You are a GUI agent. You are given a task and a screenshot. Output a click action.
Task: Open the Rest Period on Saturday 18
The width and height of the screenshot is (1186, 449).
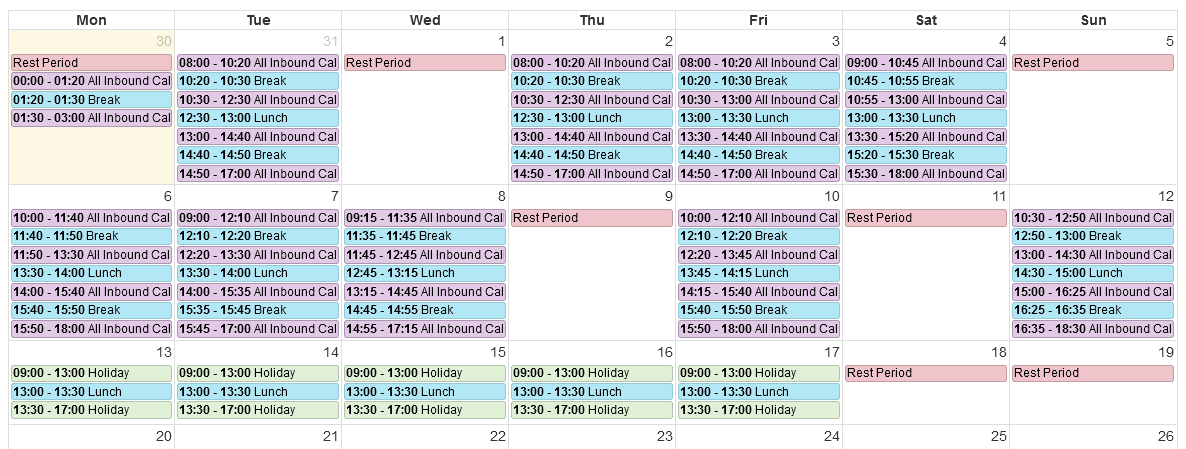[926, 373]
